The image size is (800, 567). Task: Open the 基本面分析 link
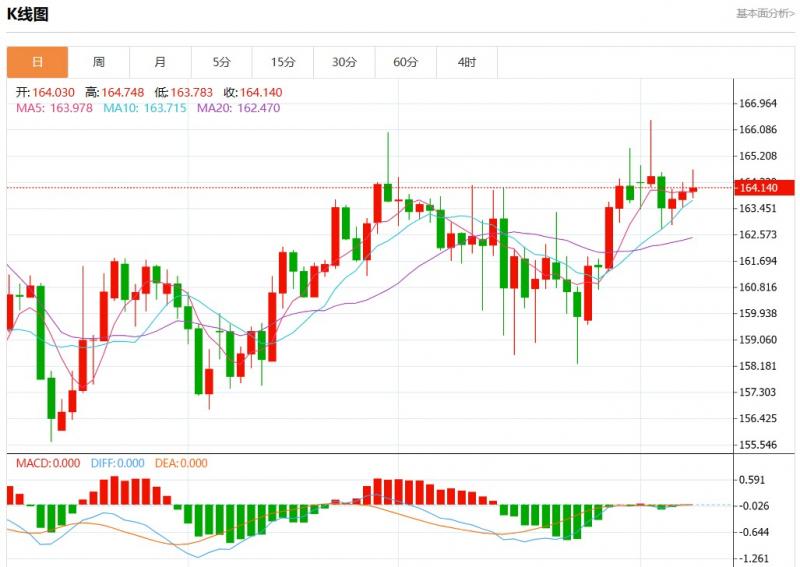tap(765, 14)
